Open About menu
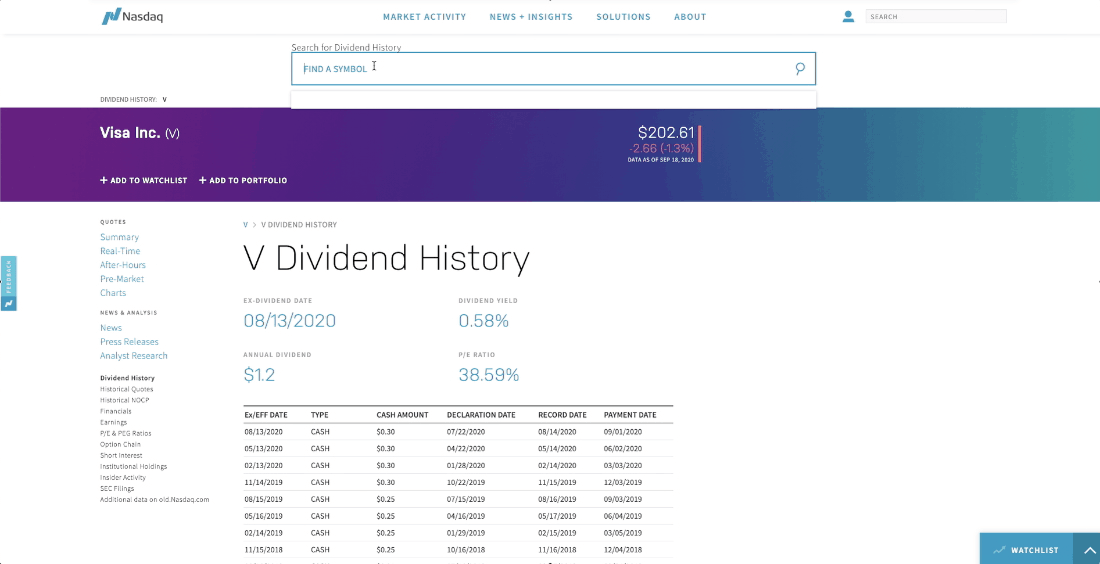The height and width of the screenshot is (564, 1100). click(690, 17)
